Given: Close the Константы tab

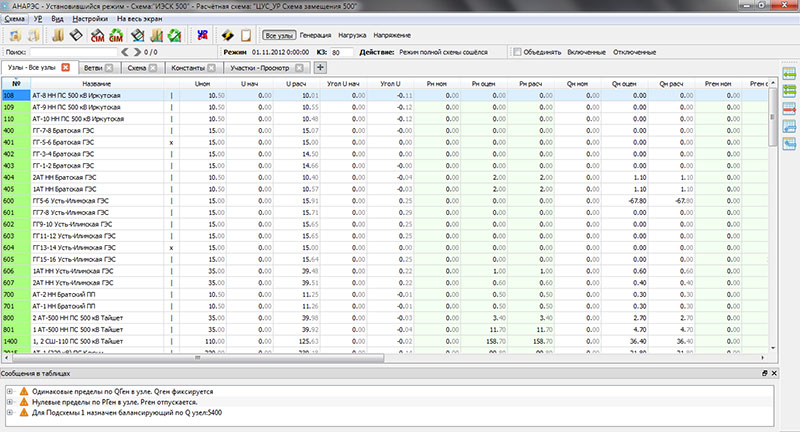Looking at the screenshot, I should point(211,68).
